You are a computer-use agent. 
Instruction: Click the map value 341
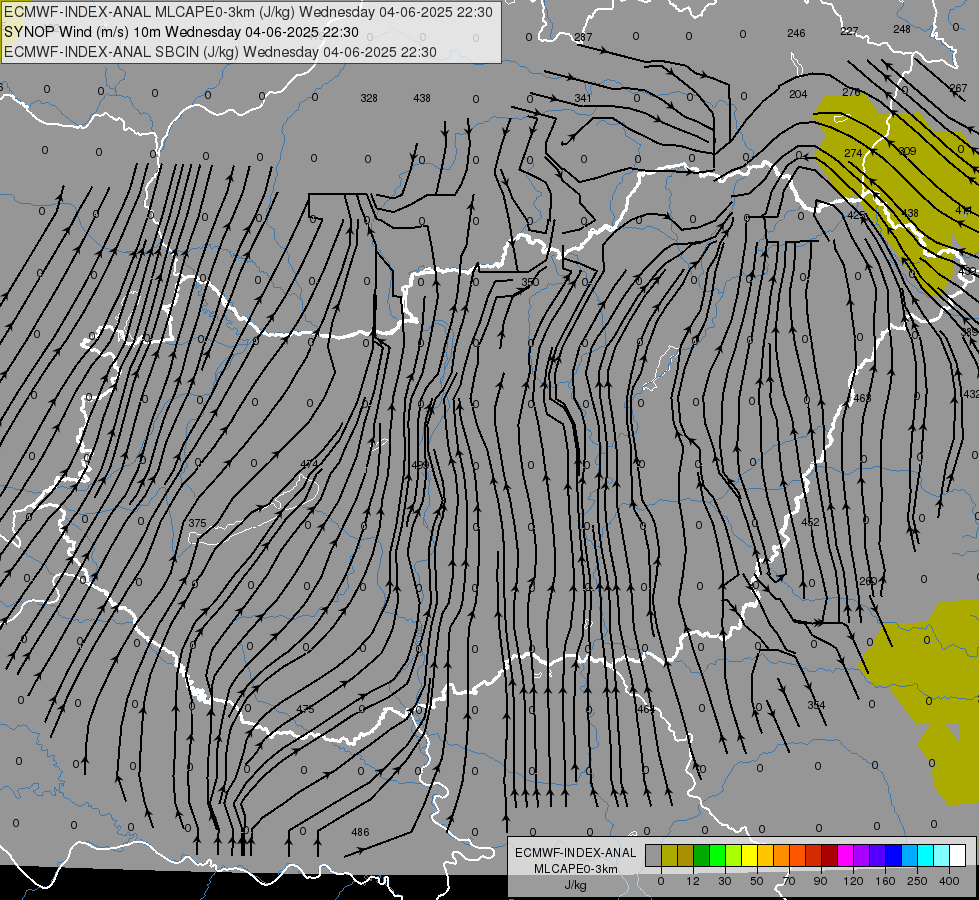[583, 99]
